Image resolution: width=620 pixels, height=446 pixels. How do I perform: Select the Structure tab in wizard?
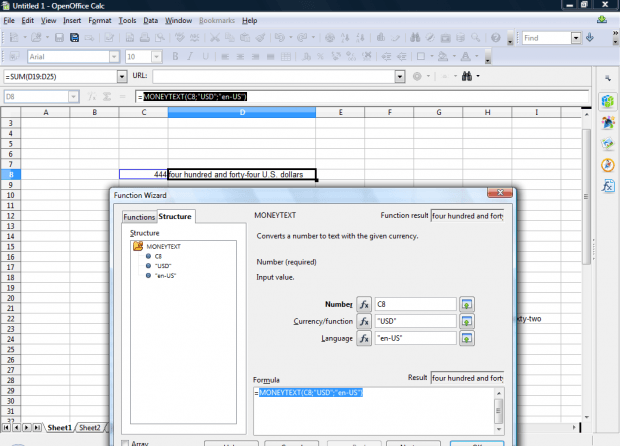[x=175, y=216]
